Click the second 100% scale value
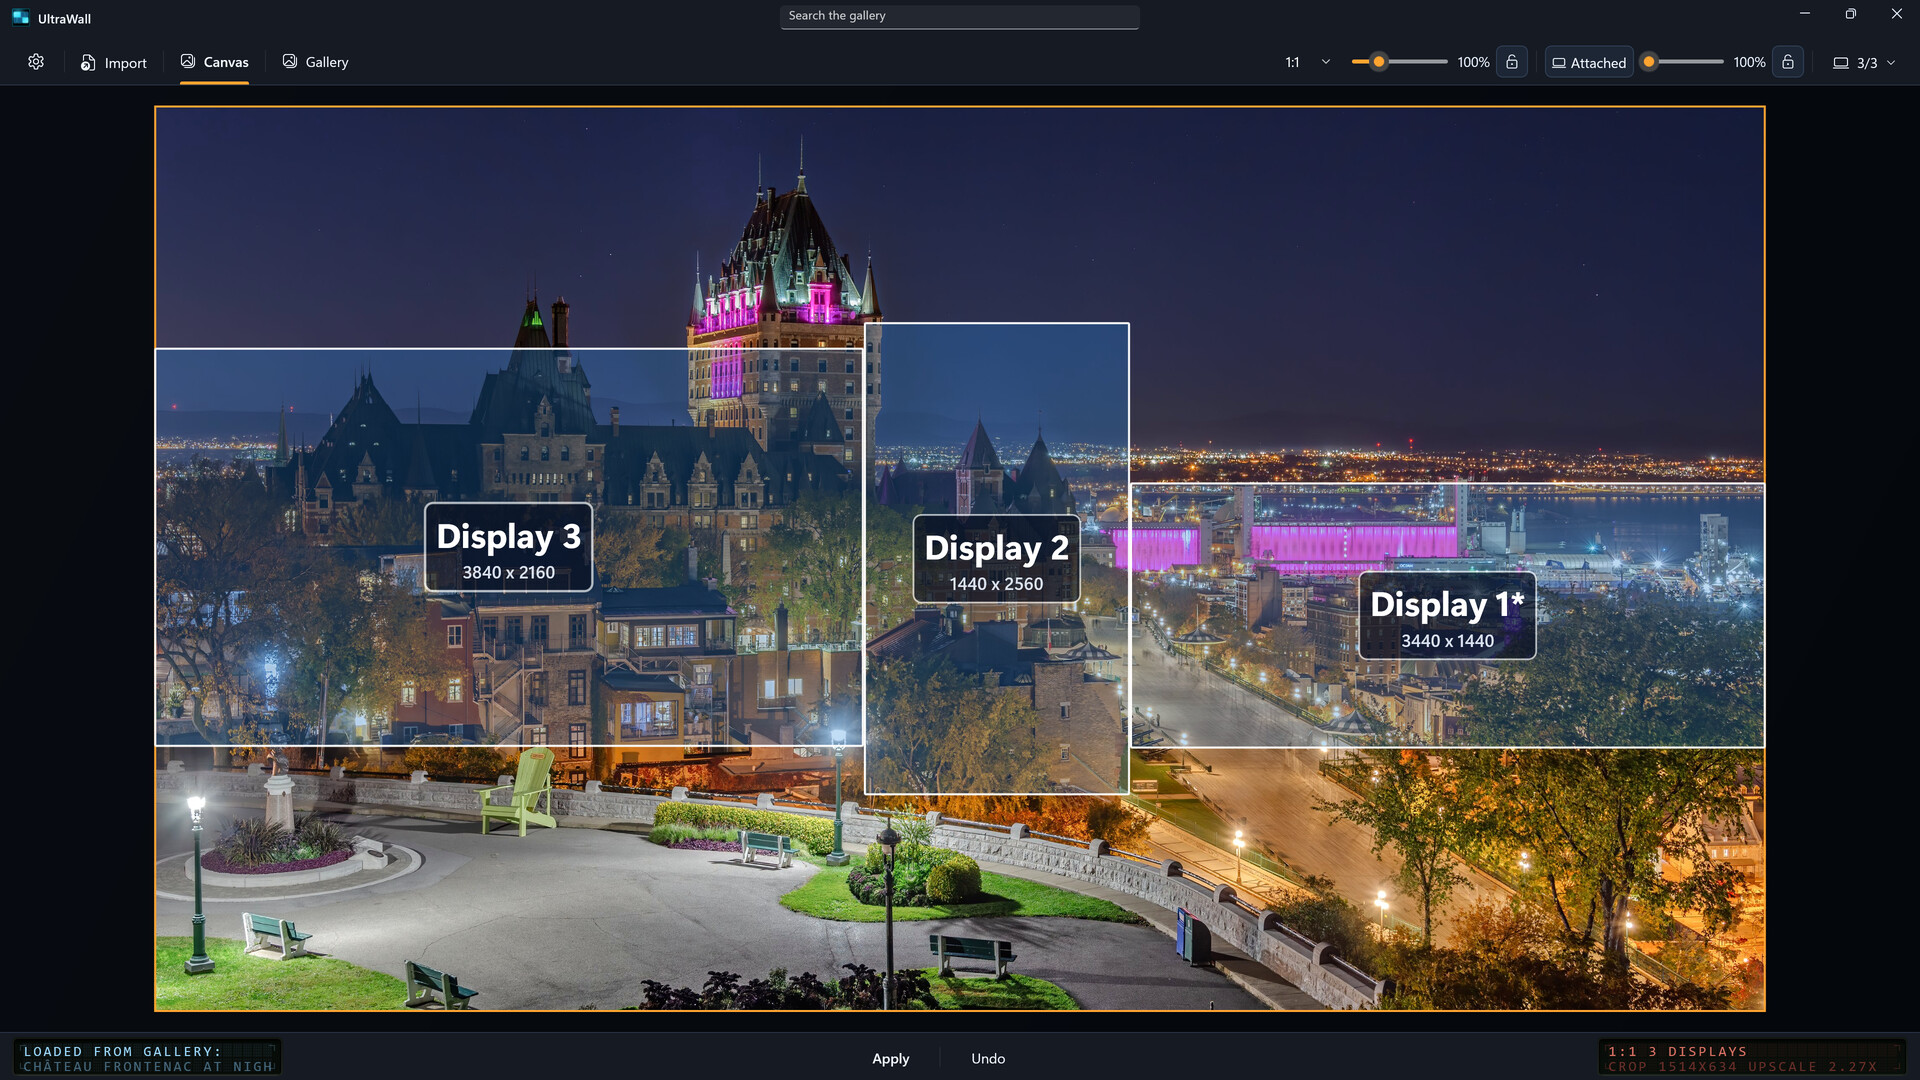Viewport: 1920px width, 1080px height. (1749, 62)
